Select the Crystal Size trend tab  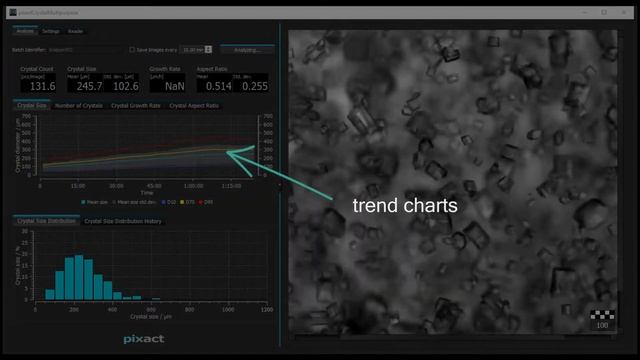(x=31, y=105)
